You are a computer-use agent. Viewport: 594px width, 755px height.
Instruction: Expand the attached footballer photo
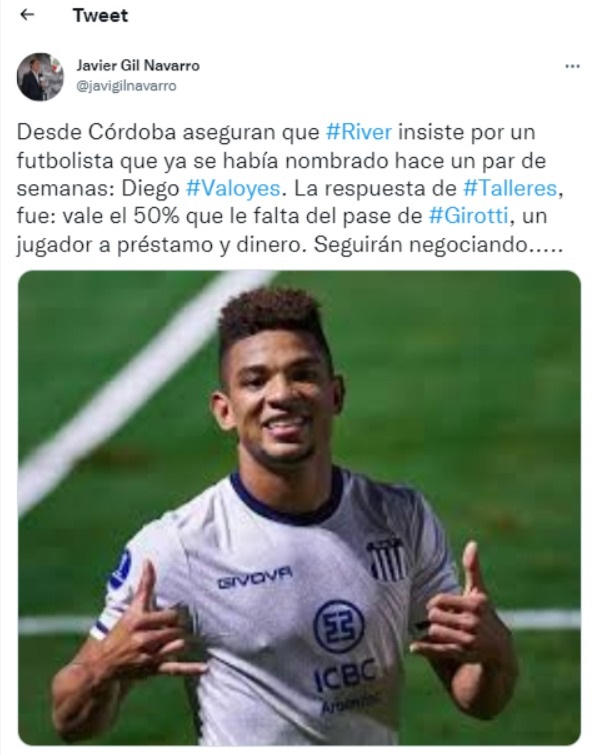pos(299,508)
